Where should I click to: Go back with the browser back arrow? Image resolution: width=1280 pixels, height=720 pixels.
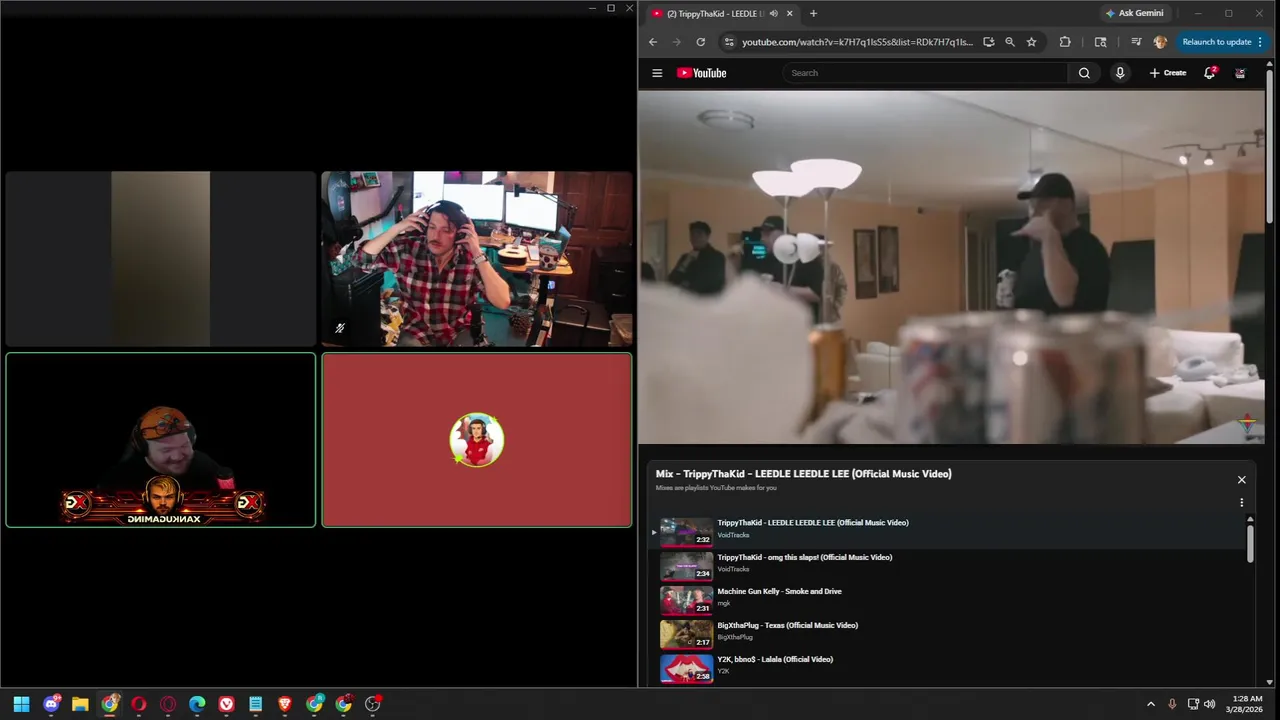point(653,42)
